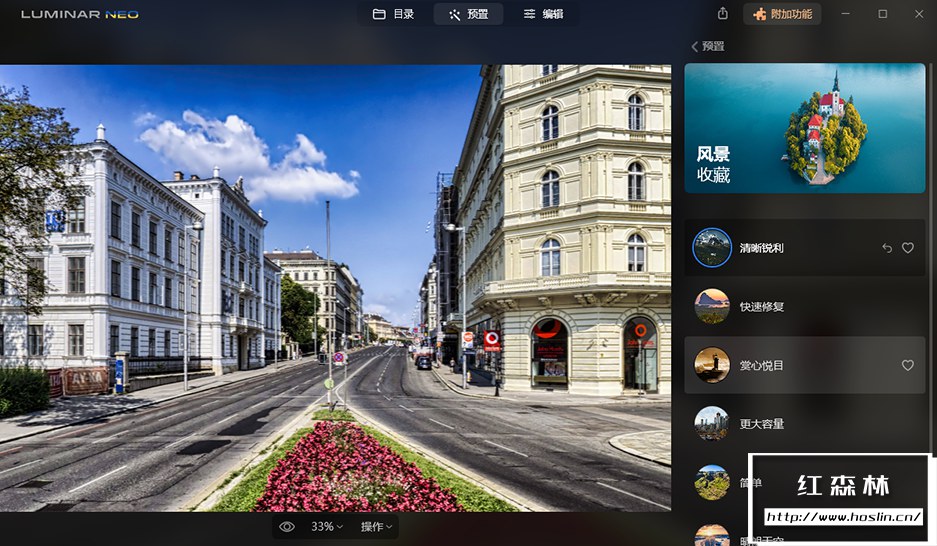
Task: Open the 风景收藏 collection banner
Action: point(804,128)
